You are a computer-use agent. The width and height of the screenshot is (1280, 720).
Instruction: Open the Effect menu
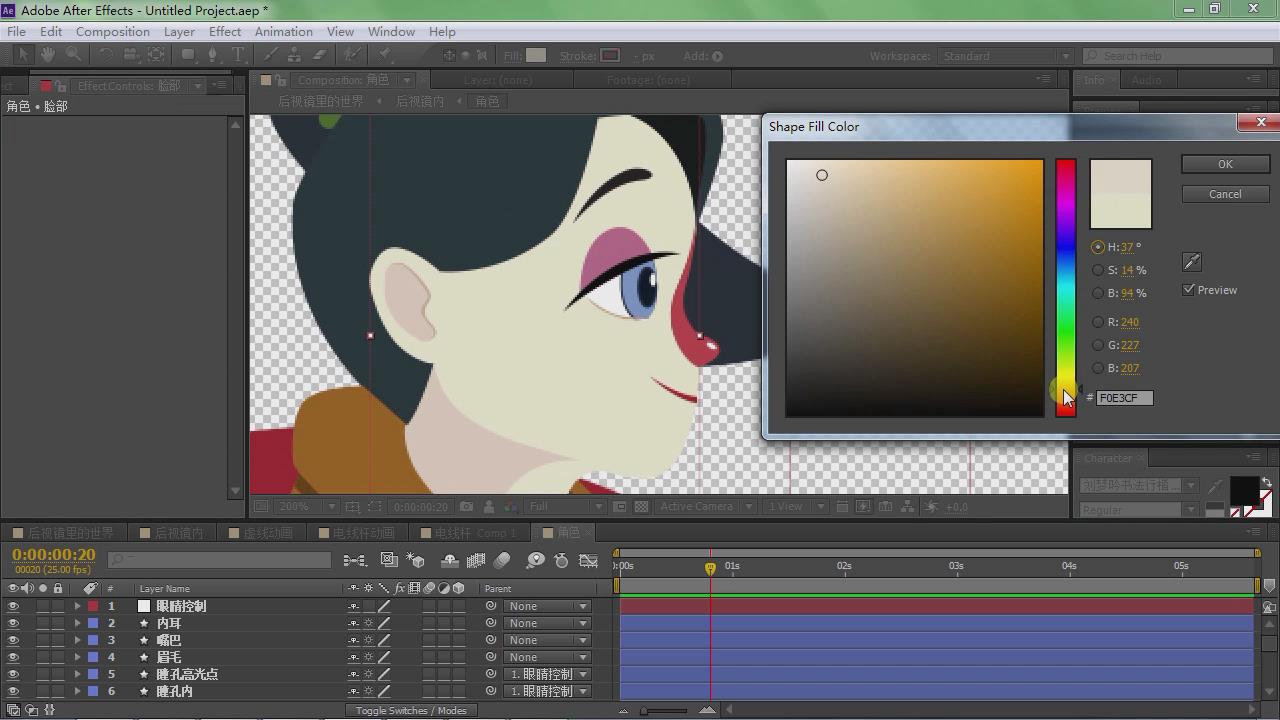225,31
